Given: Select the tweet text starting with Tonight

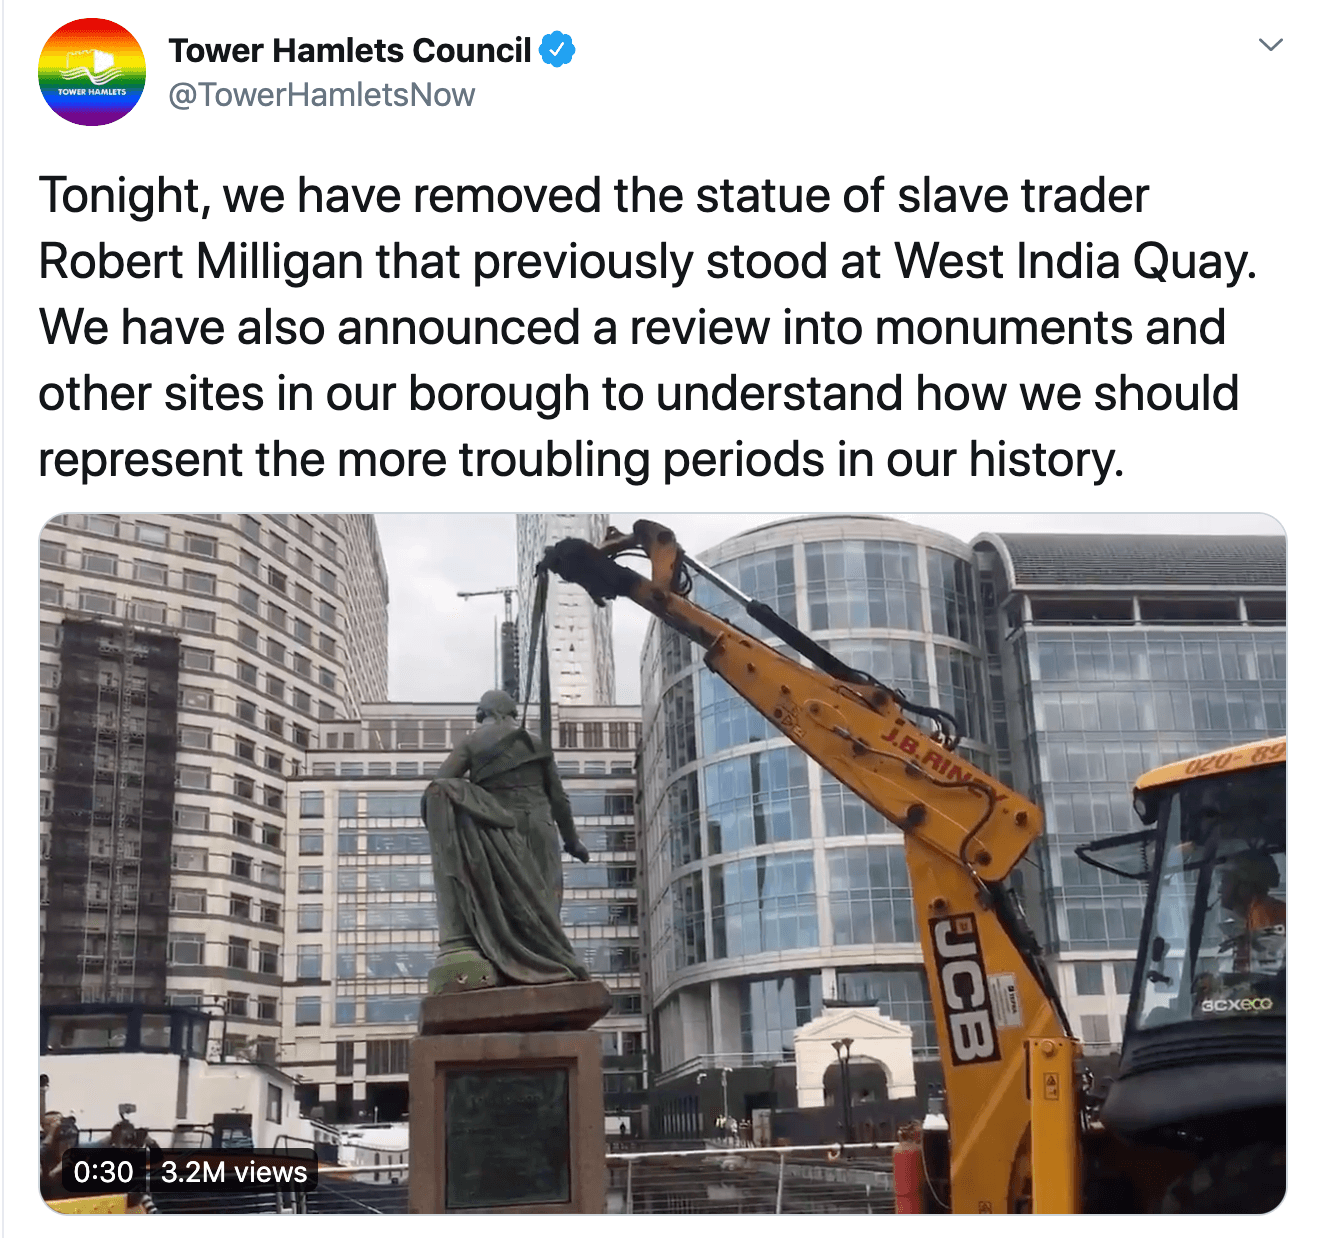Looking at the screenshot, I should click(x=647, y=327).
